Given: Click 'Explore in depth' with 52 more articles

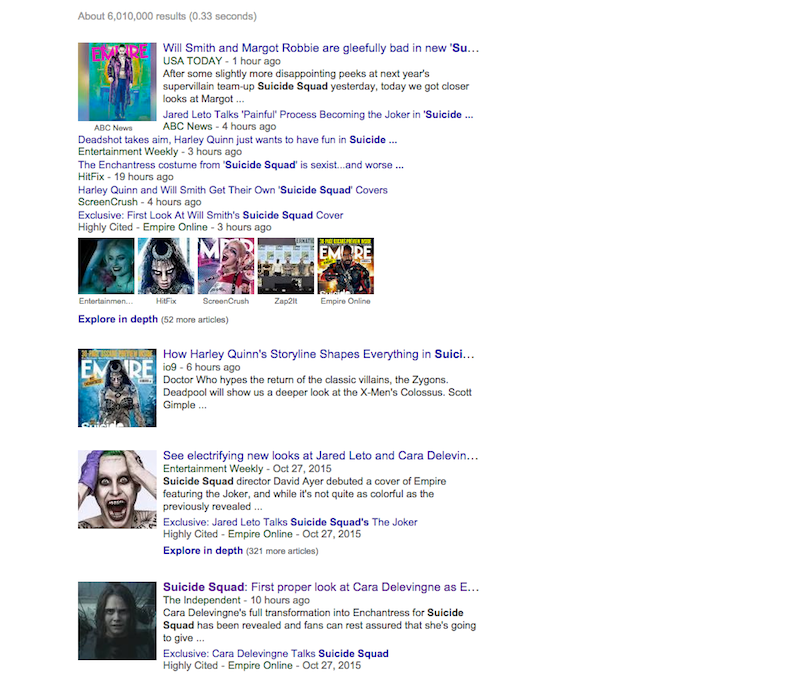Looking at the screenshot, I should coord(118,319).
